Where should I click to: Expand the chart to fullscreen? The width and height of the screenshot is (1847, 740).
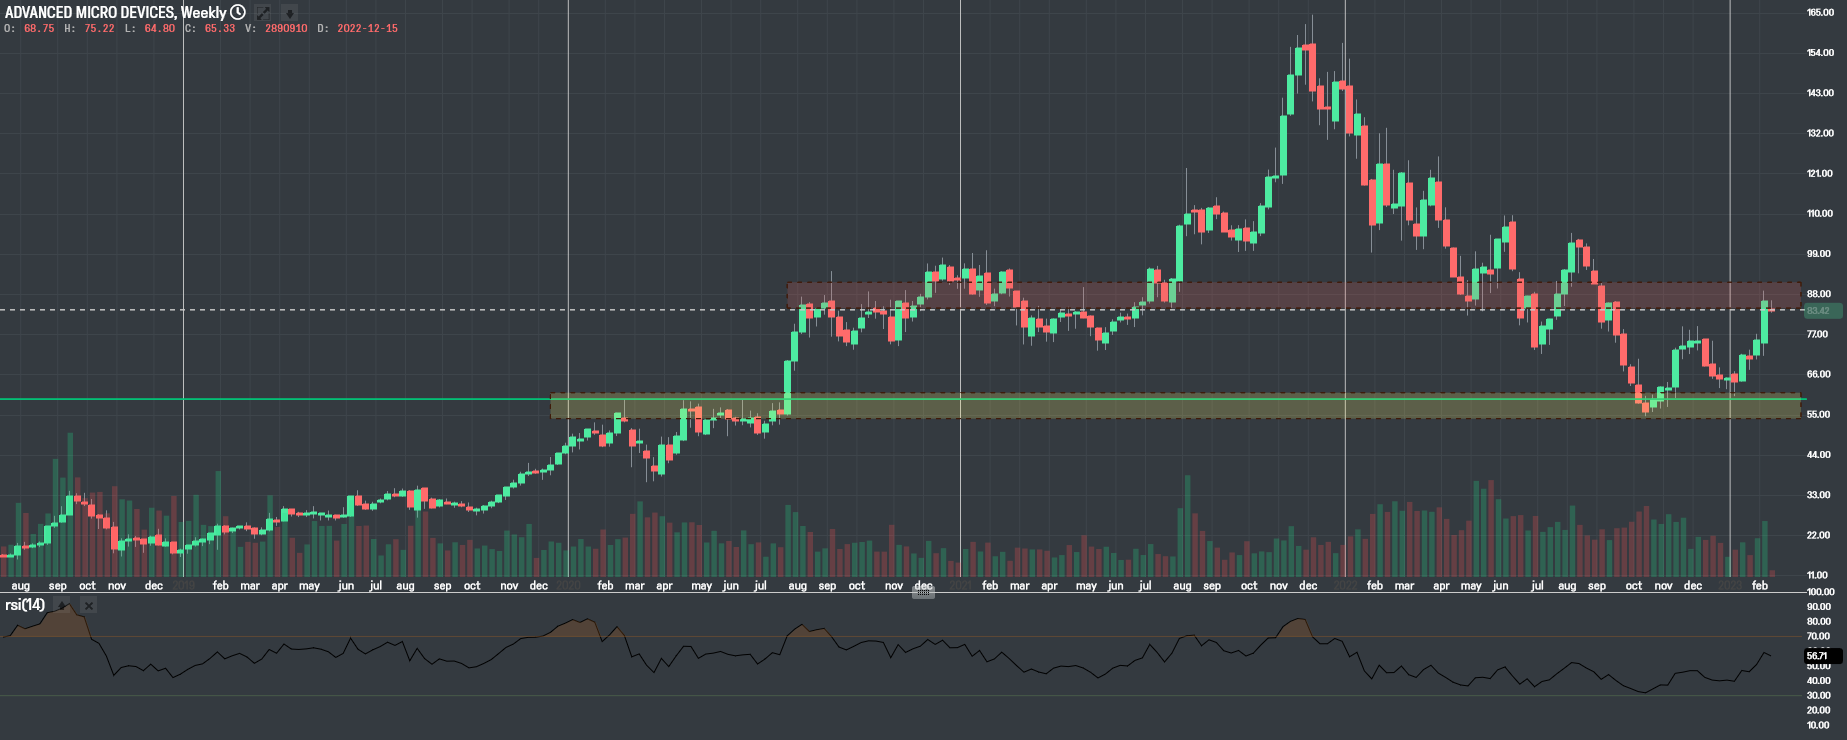point(263,13)
